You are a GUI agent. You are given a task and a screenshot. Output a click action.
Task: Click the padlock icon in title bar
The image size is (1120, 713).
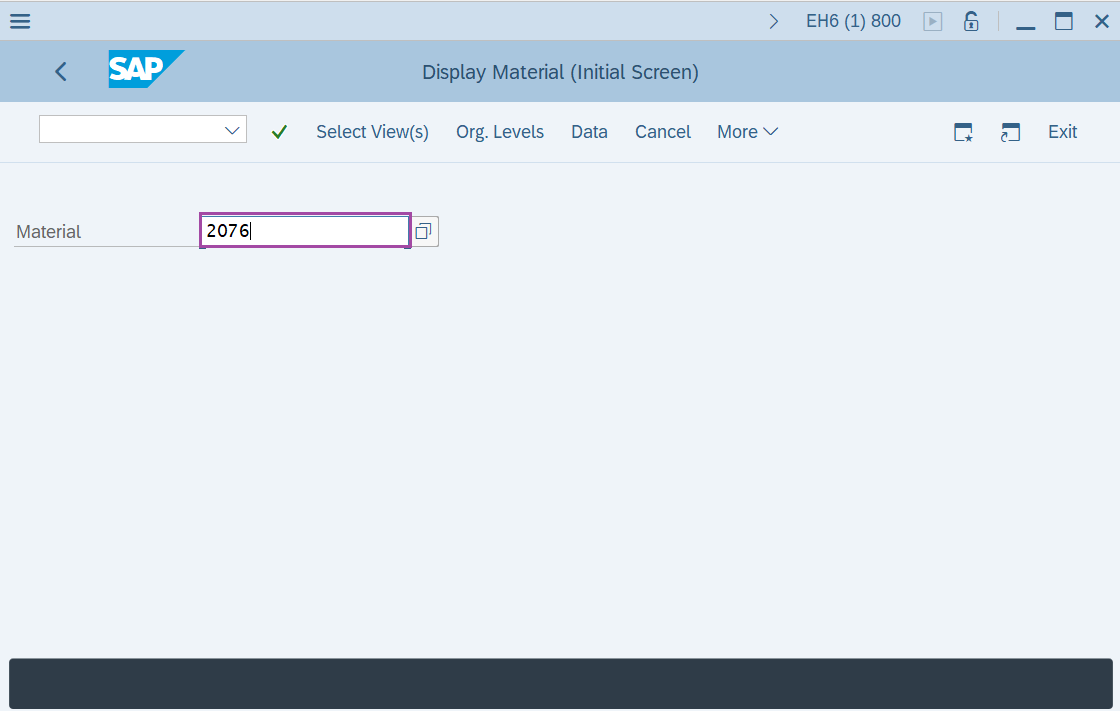tap(970, 21)
